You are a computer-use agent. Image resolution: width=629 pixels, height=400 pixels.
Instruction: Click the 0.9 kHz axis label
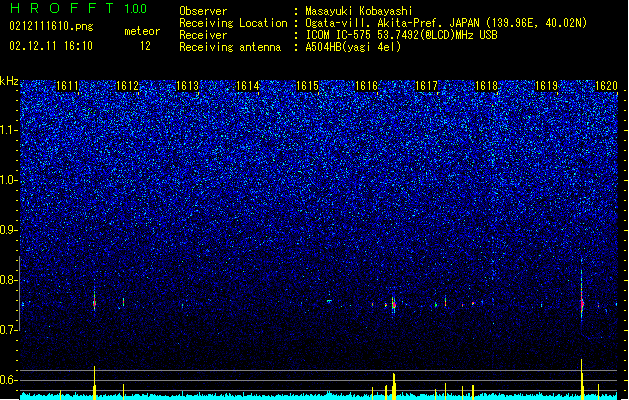[9, 230]
